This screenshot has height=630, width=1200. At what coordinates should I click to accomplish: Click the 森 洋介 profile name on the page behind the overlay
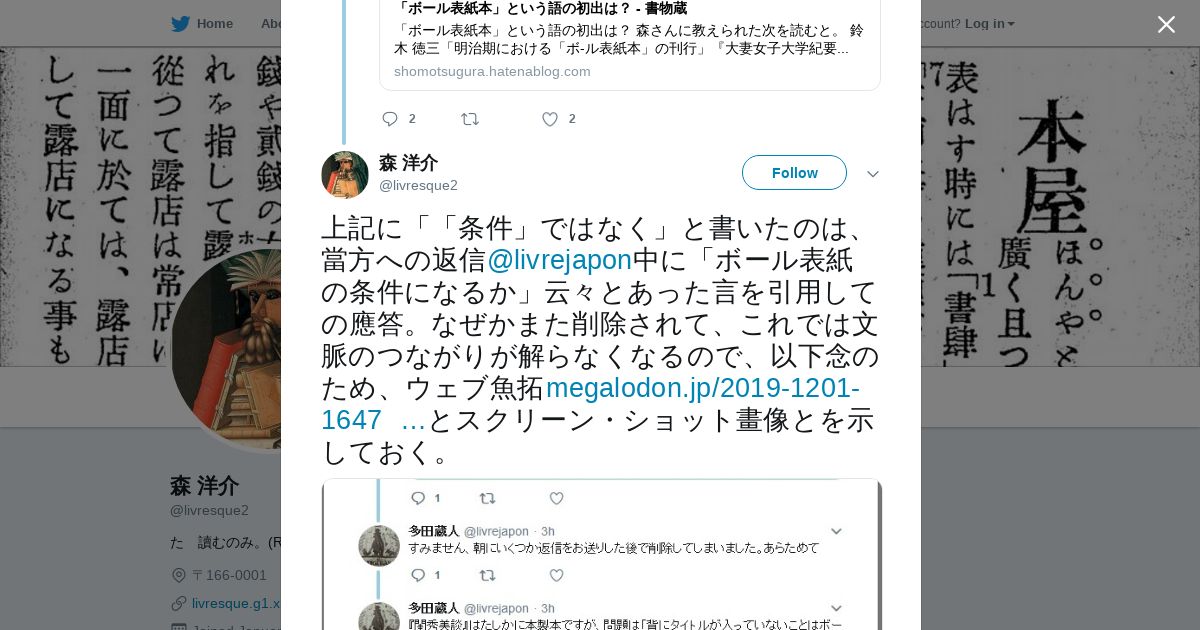click(204, 486)
